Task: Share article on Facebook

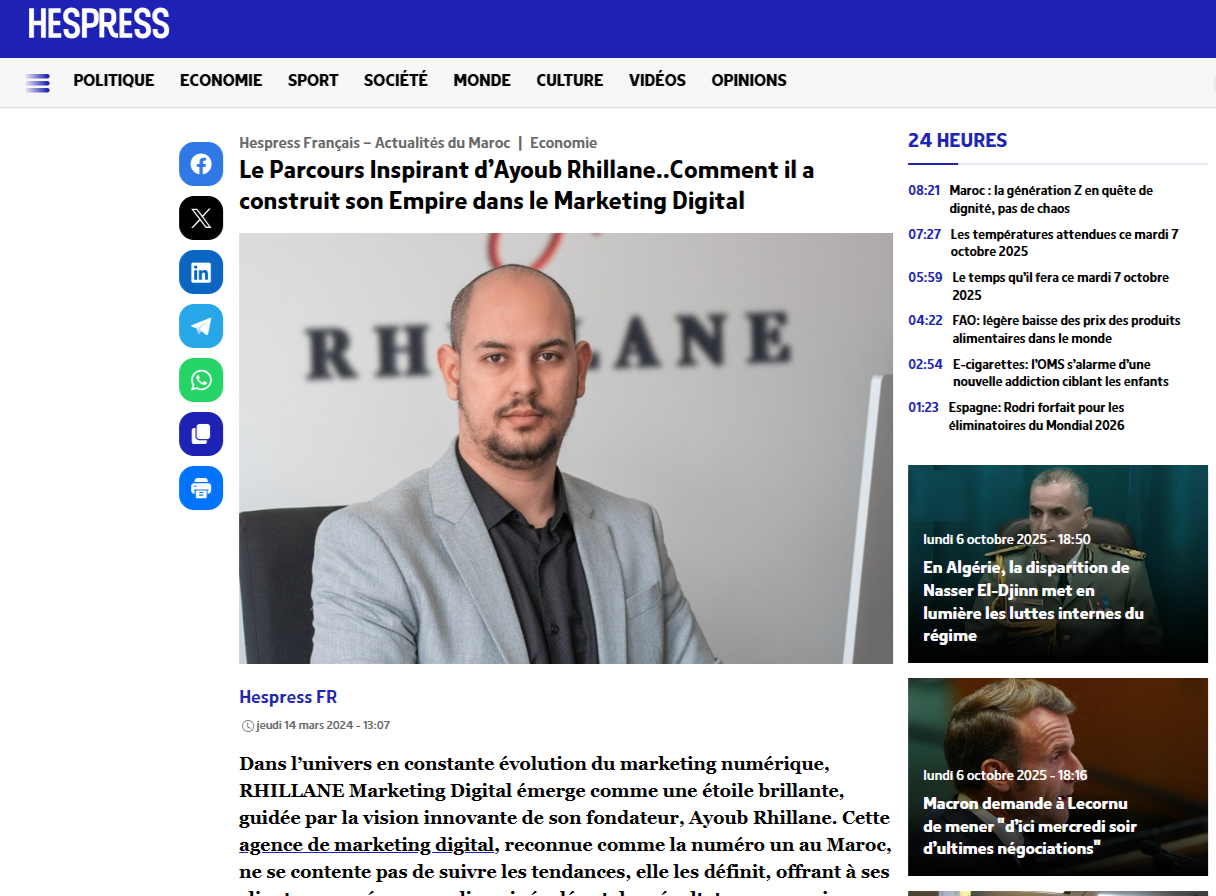Action: [x=201, y=164]
